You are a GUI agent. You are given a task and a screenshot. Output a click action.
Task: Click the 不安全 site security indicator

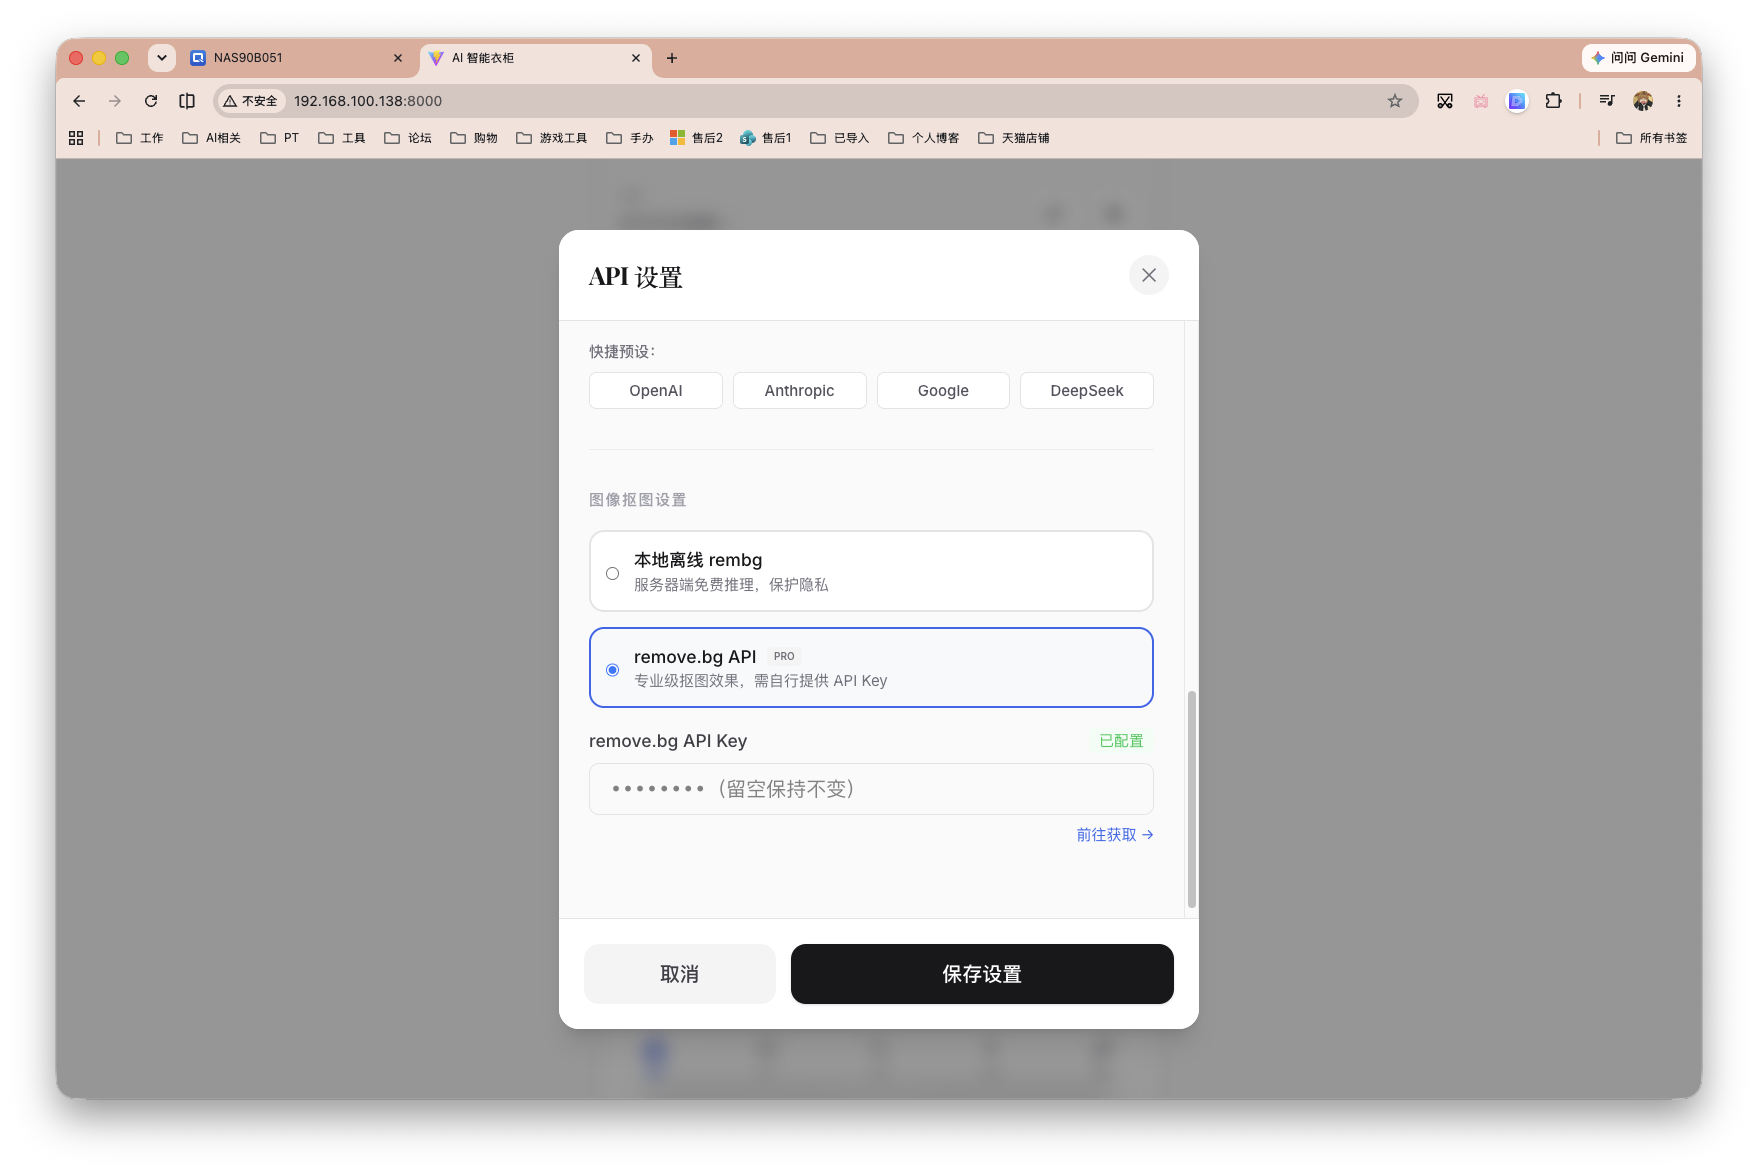coord(251,101)
